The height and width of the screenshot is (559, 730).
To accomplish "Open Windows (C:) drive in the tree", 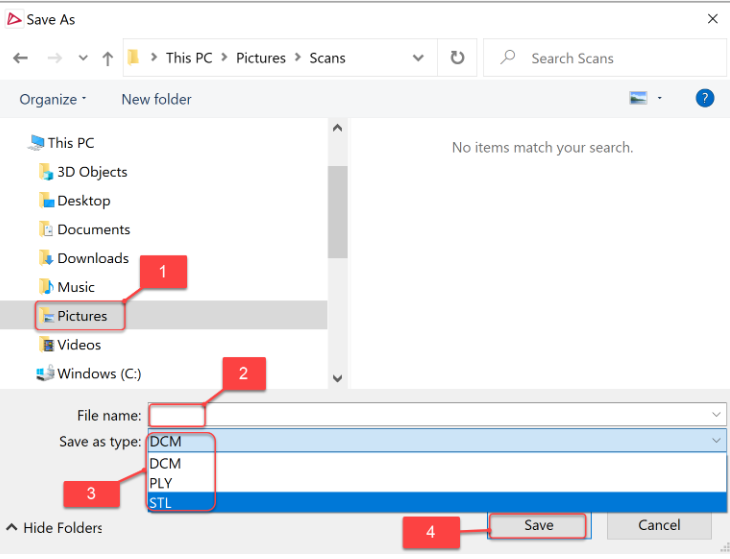I will [x=88, y=374].
